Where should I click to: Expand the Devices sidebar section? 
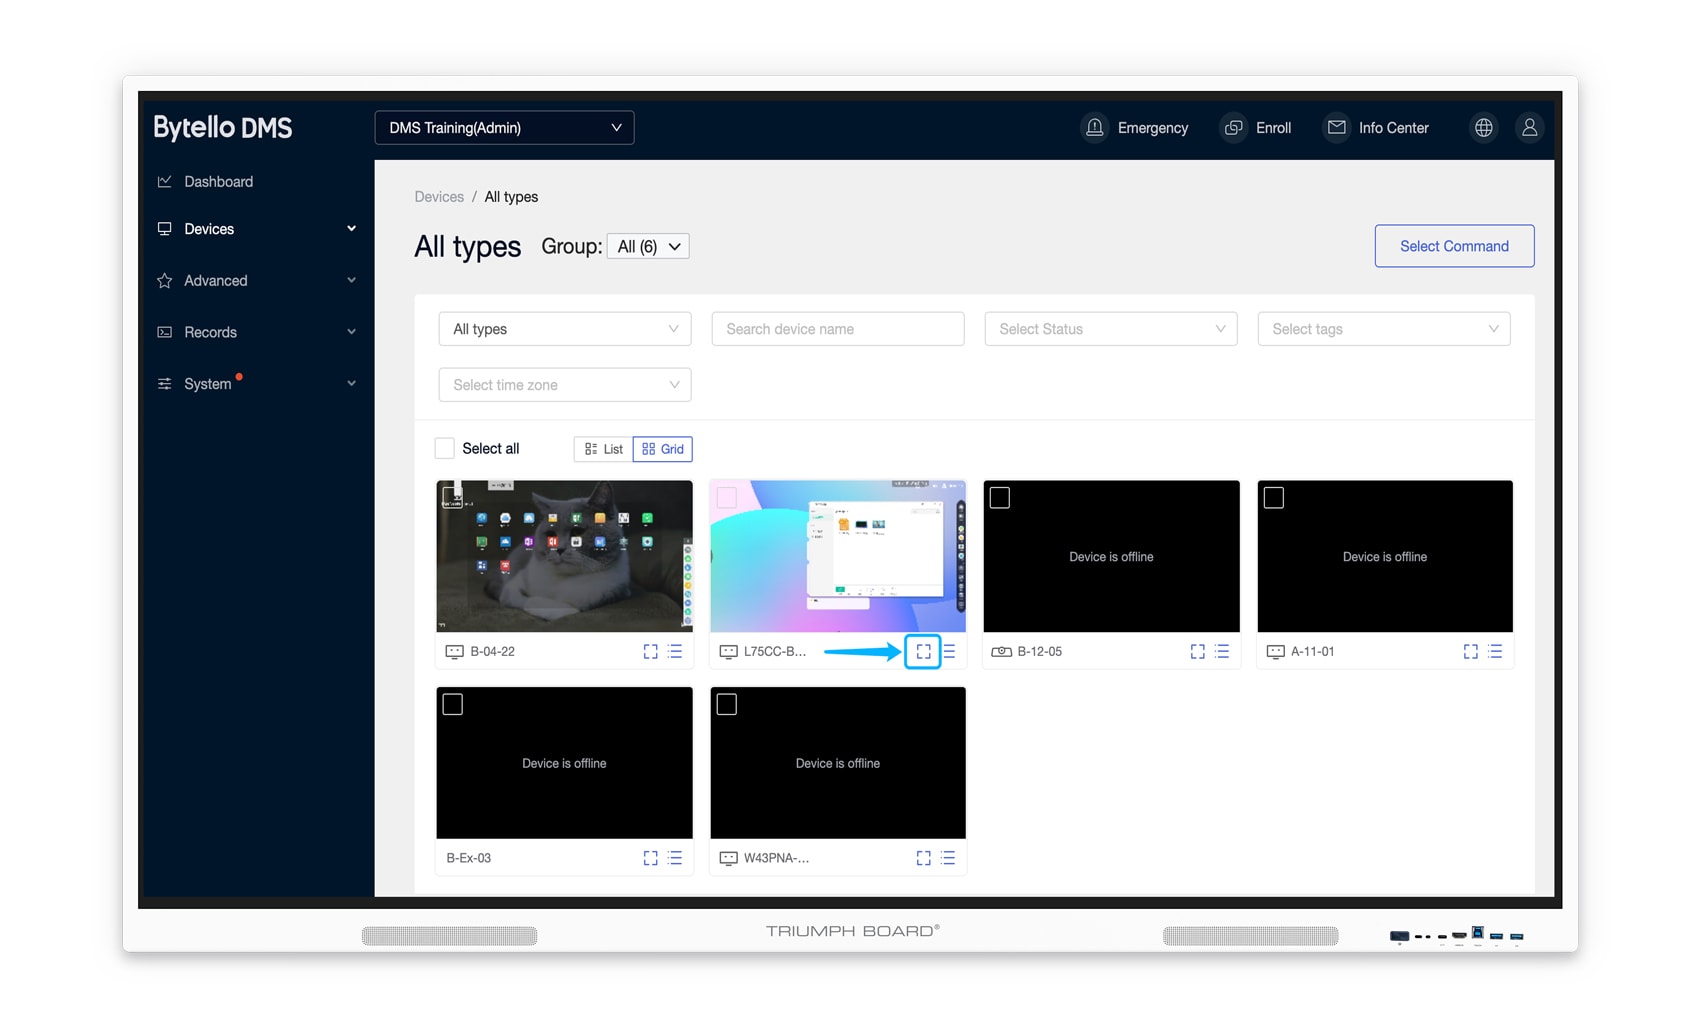(210, 229)
